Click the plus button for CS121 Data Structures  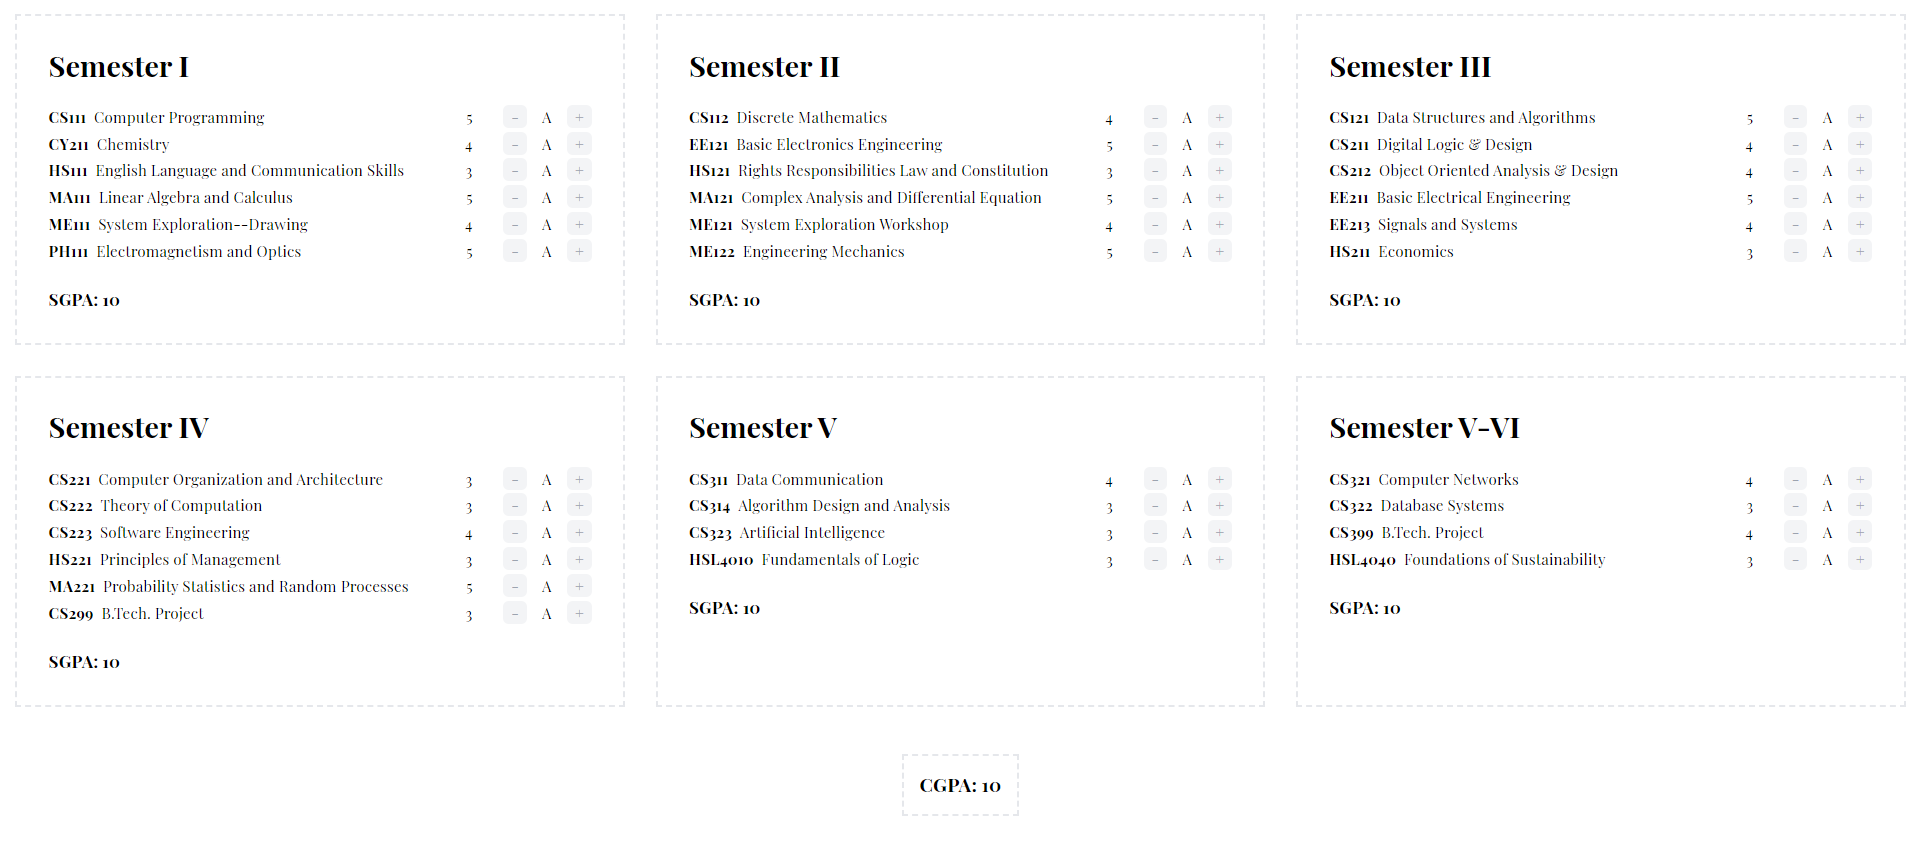[1860, 117]
